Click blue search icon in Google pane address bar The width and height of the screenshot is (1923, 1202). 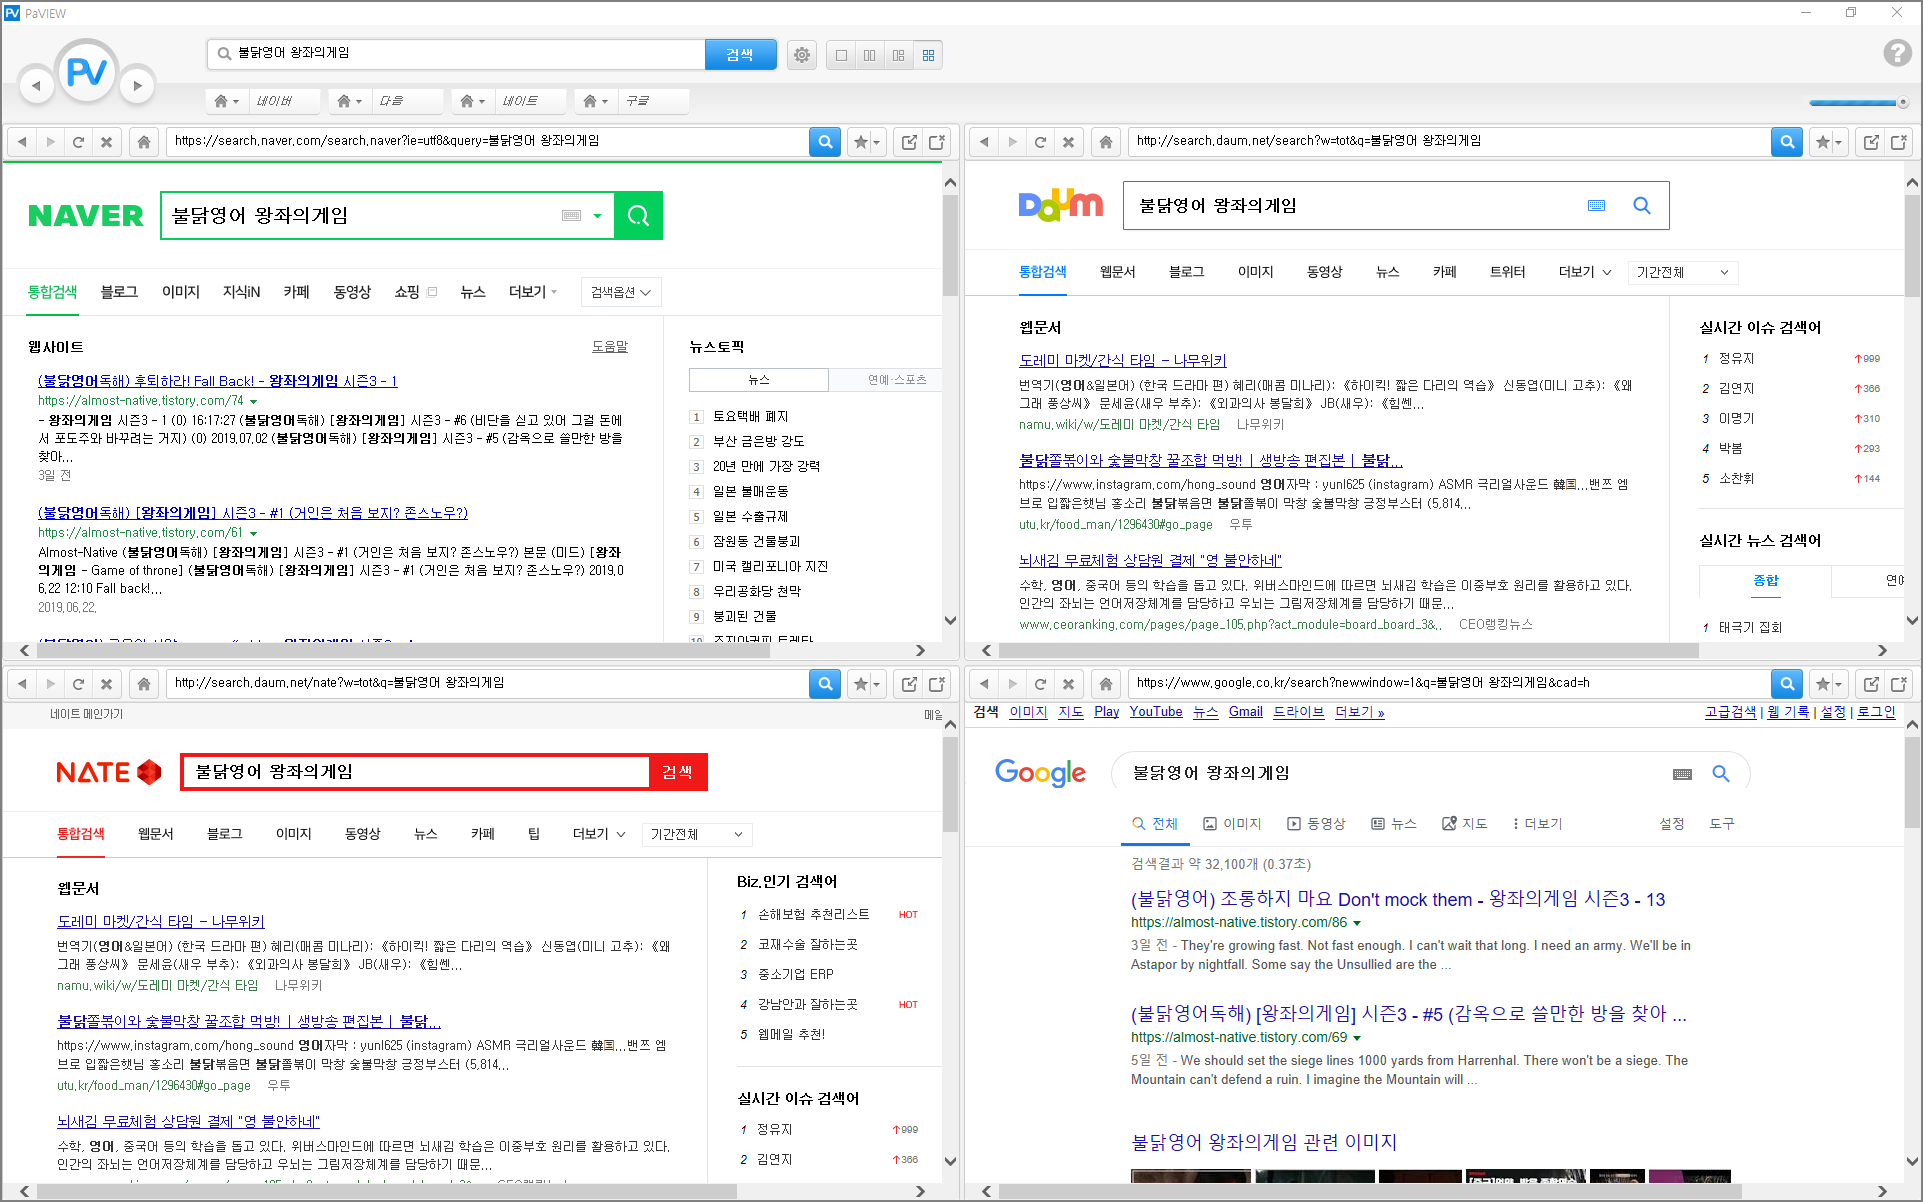(x=1787, y=684)
